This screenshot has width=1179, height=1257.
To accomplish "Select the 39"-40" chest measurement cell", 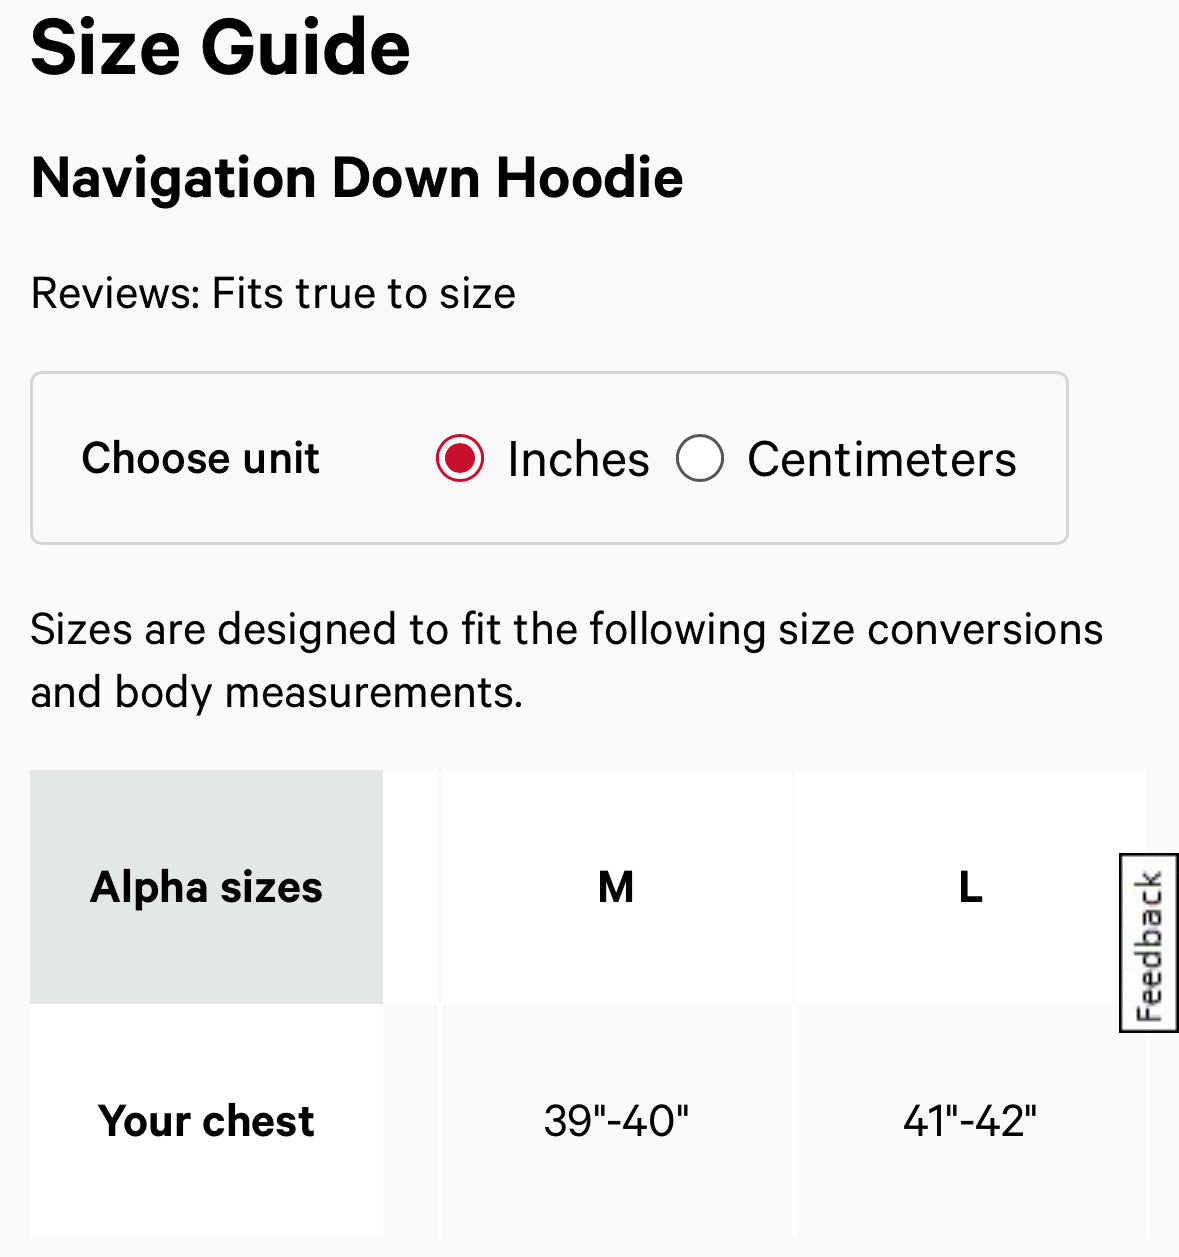I will [x=617, y=1121].
